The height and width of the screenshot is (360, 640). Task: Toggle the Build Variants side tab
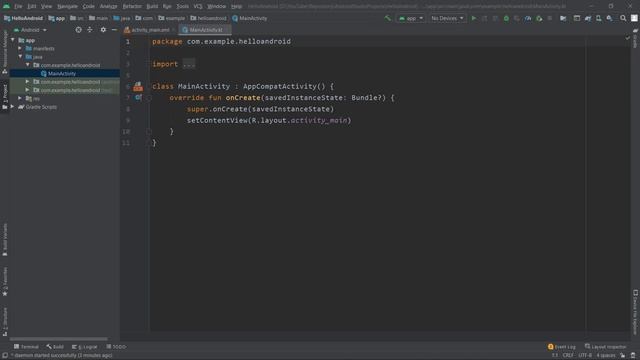coord(5,240)
